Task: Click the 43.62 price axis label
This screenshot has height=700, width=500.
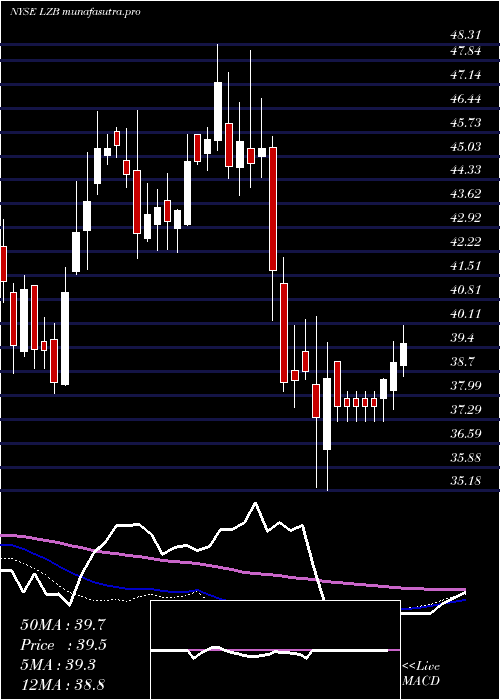Action: coord(466,194)
